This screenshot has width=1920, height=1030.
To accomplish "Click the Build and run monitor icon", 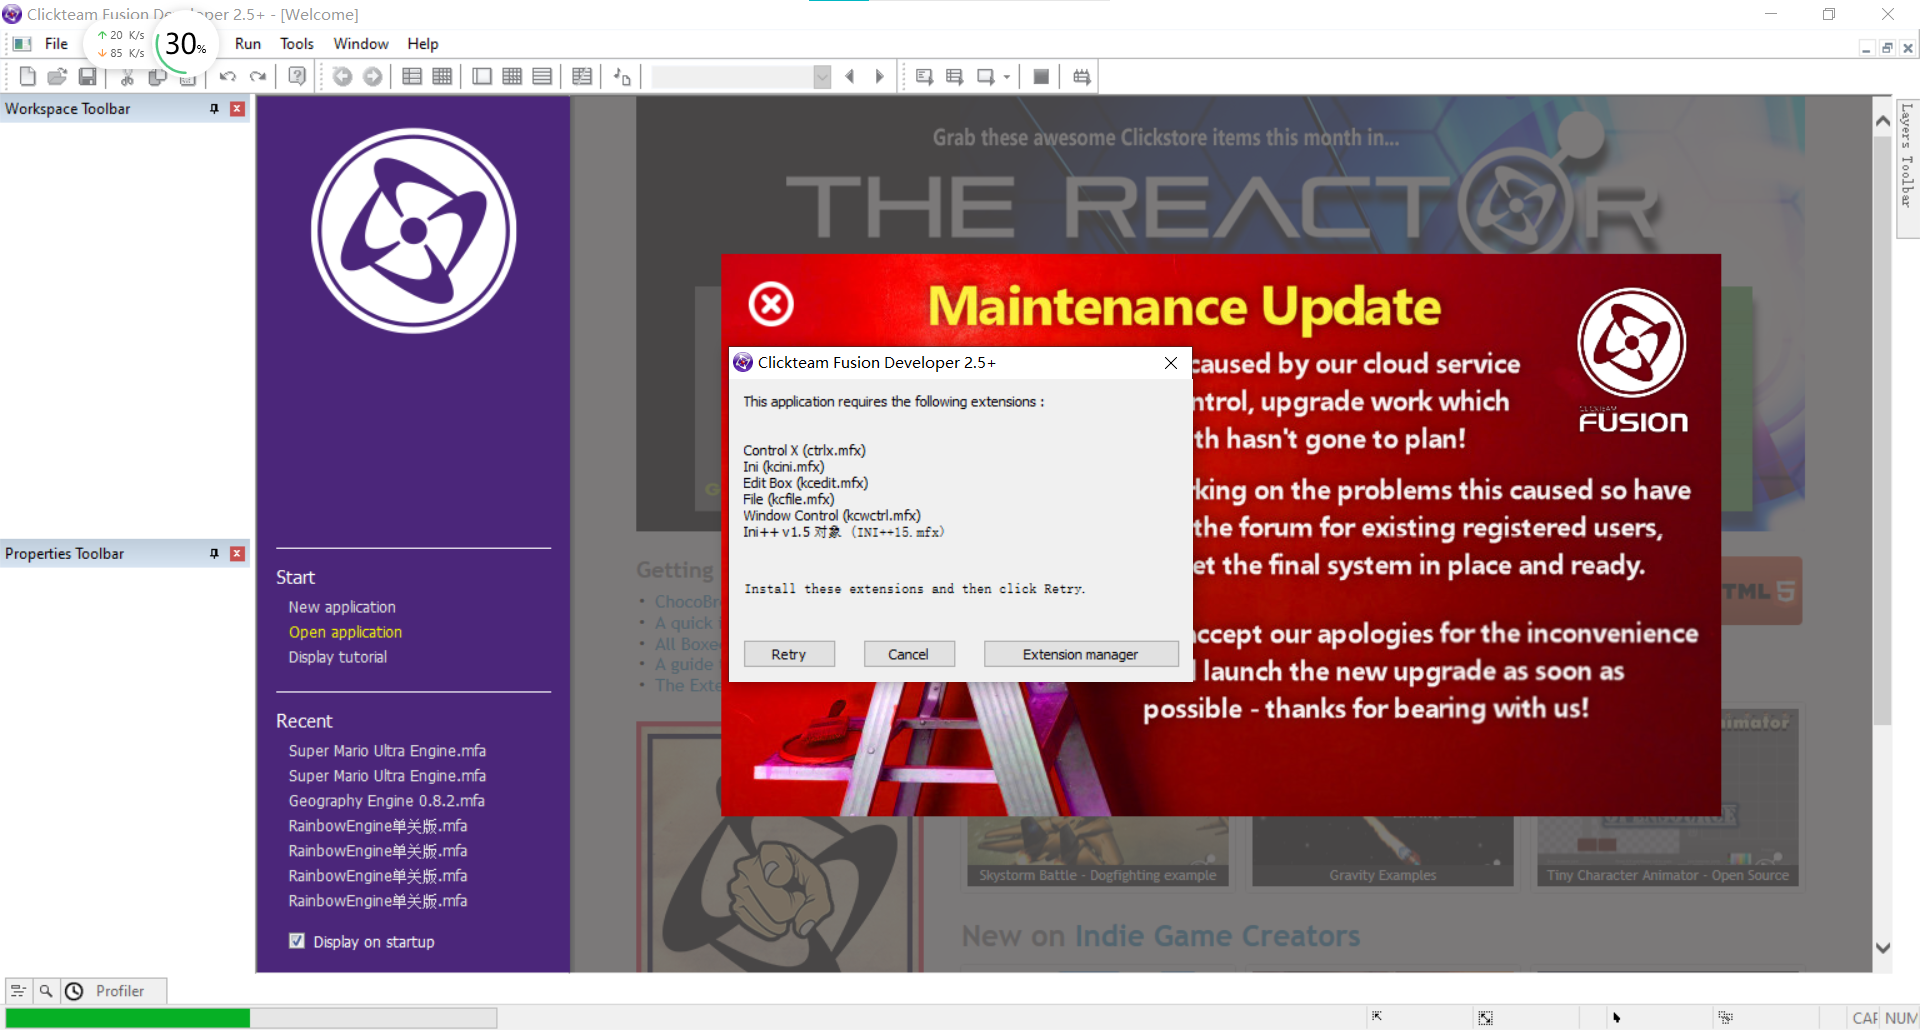I will tap(1081, 77).
